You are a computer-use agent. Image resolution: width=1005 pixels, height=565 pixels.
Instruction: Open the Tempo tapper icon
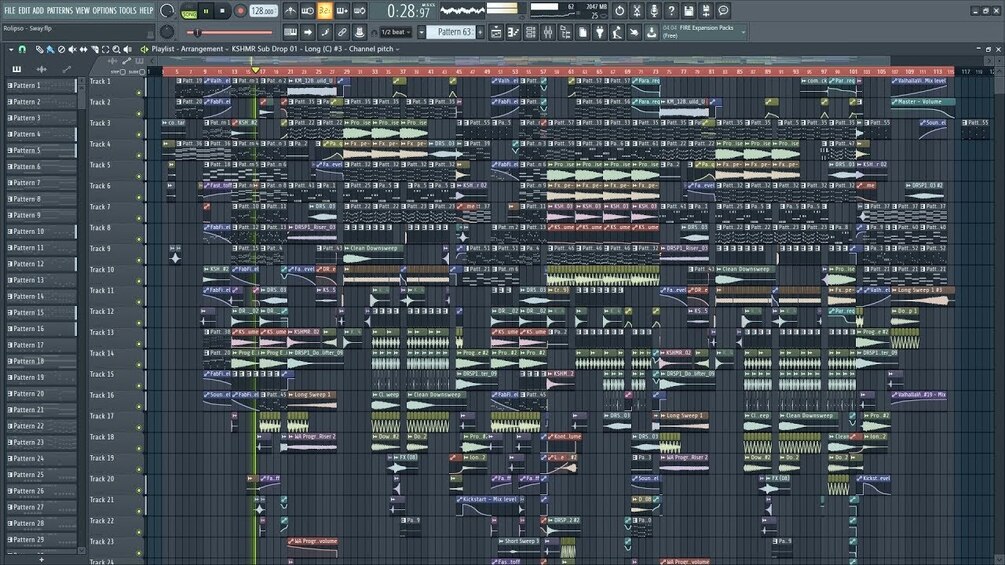coord(617,31)
